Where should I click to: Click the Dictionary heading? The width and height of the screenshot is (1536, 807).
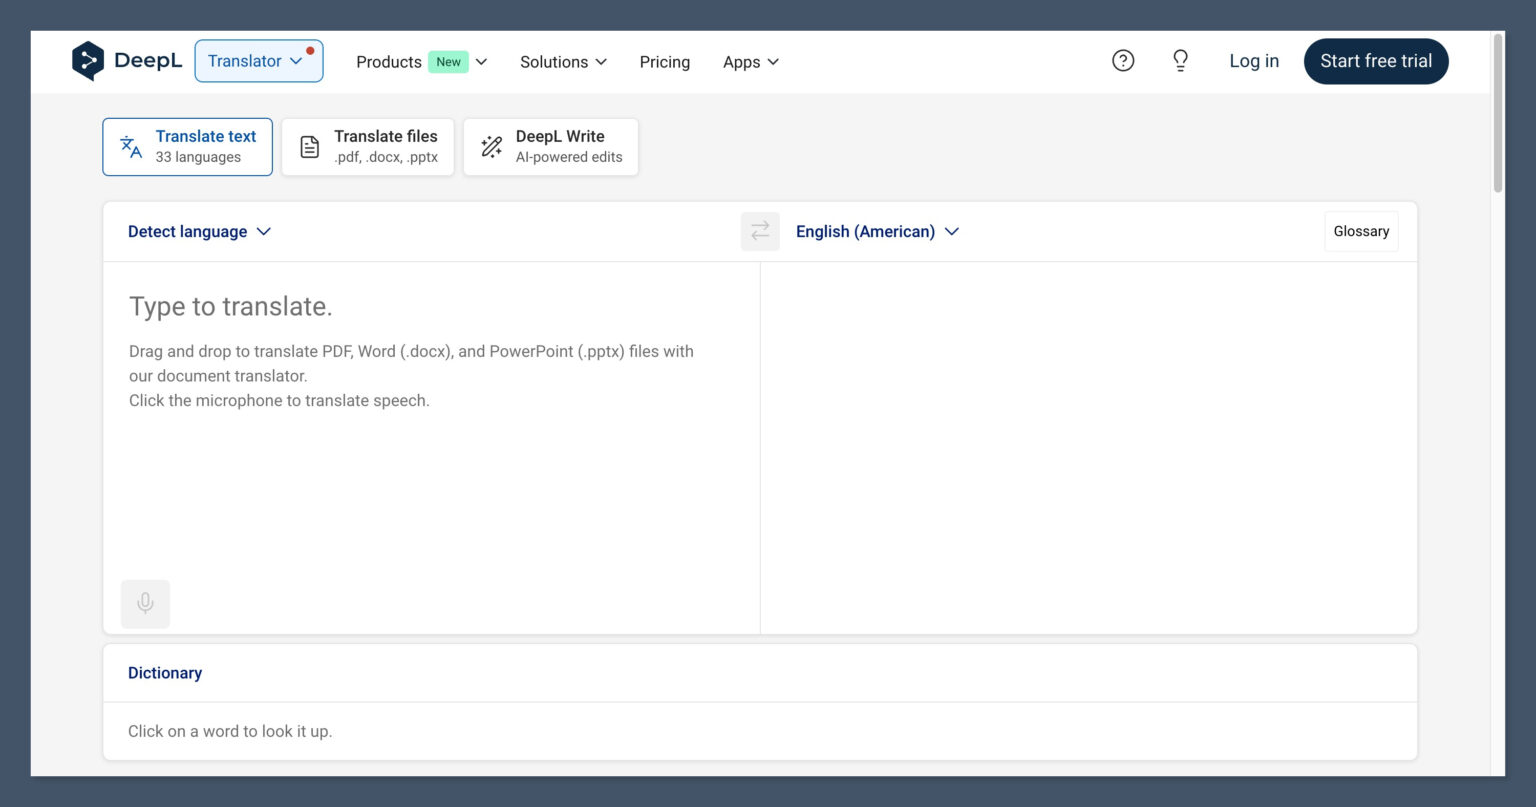click(x=165, y=673)
